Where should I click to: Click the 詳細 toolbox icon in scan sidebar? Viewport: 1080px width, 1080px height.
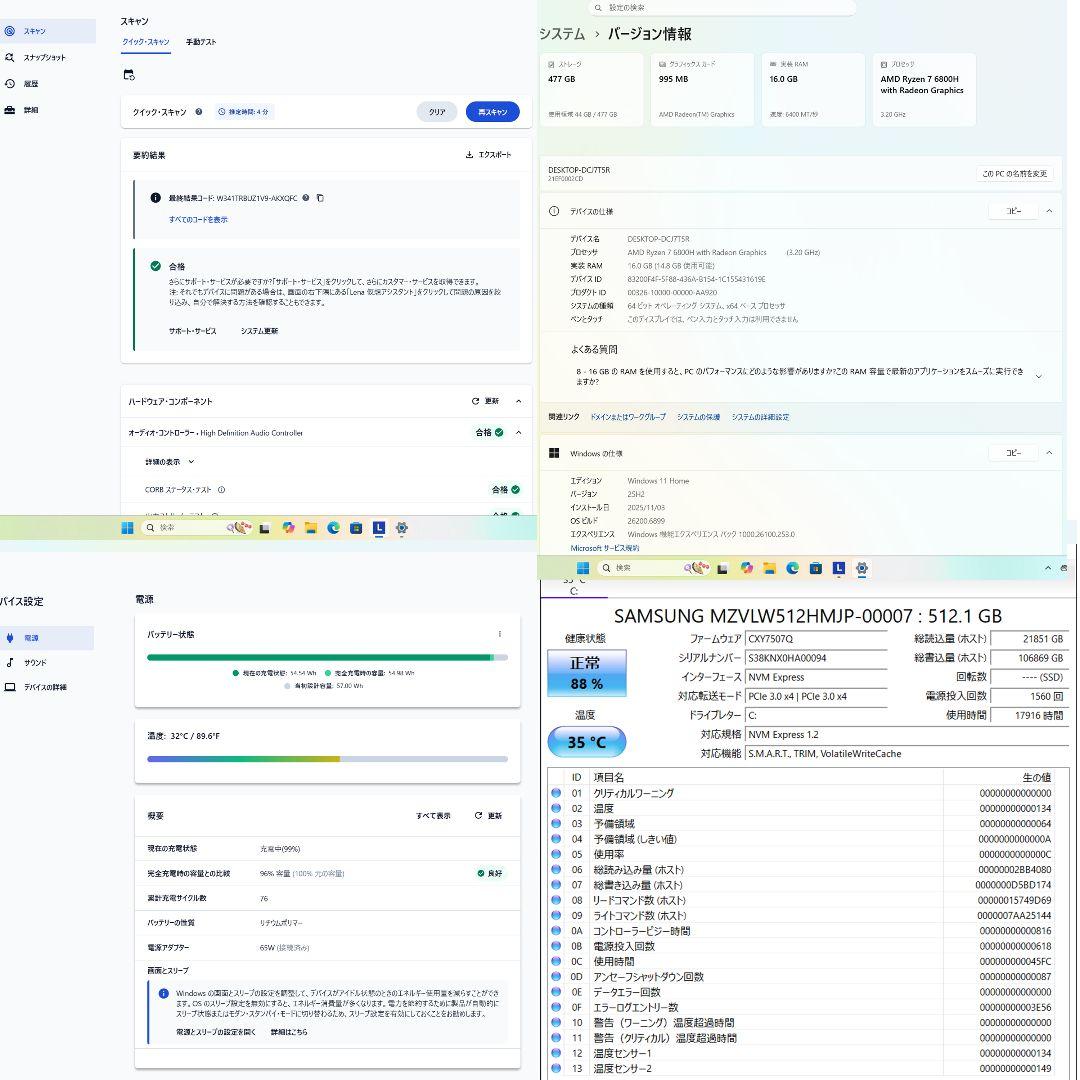coord(10,110)
